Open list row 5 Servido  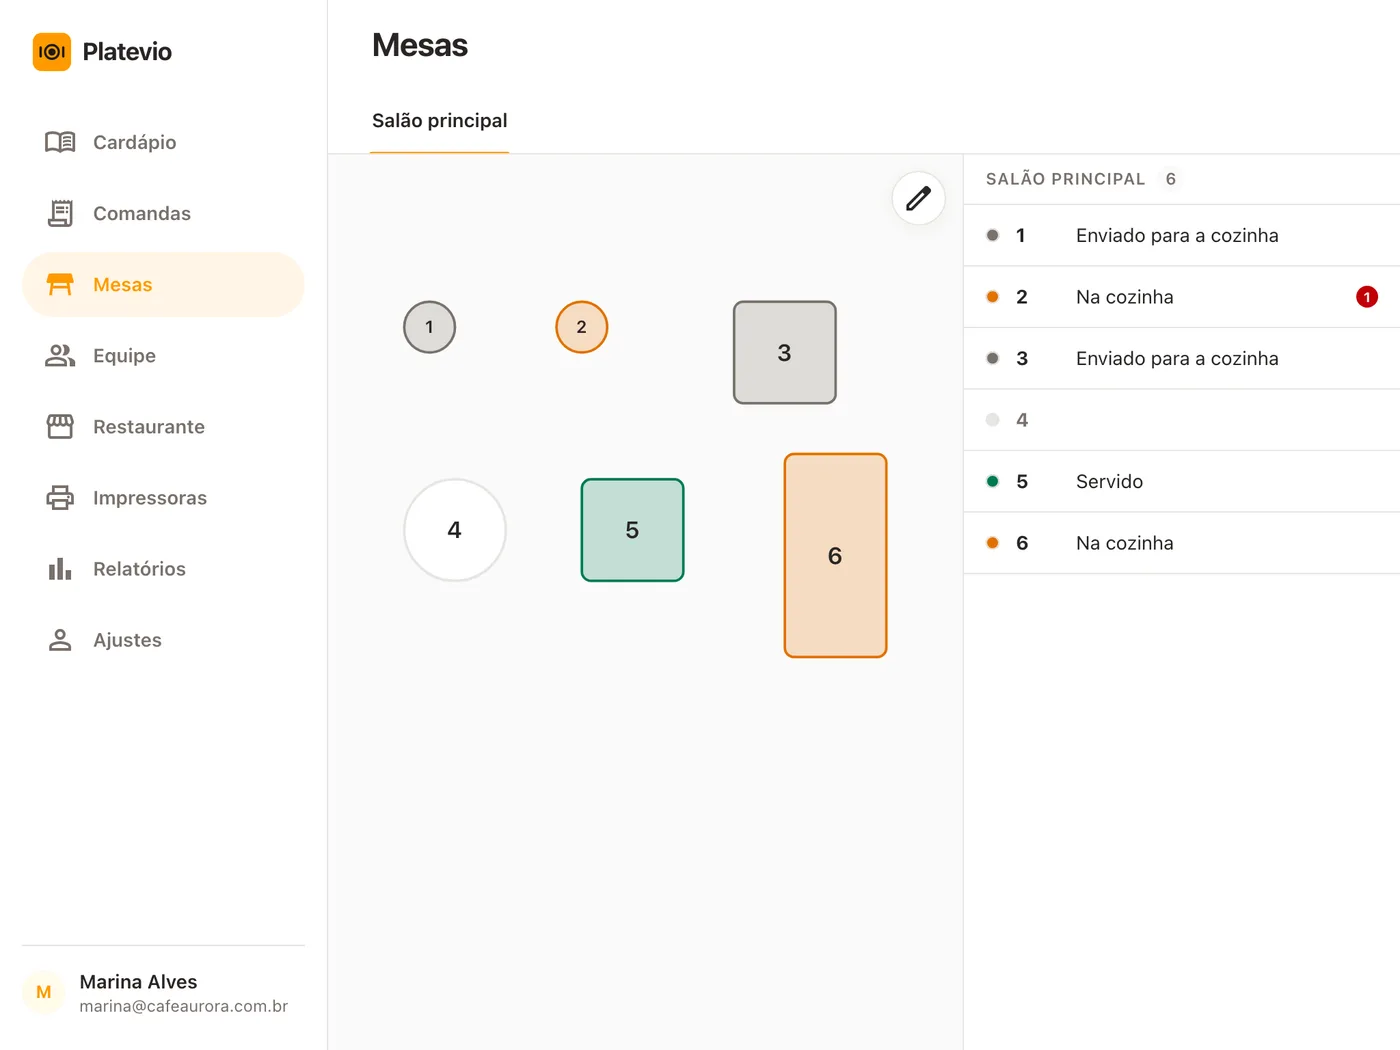1182,482
